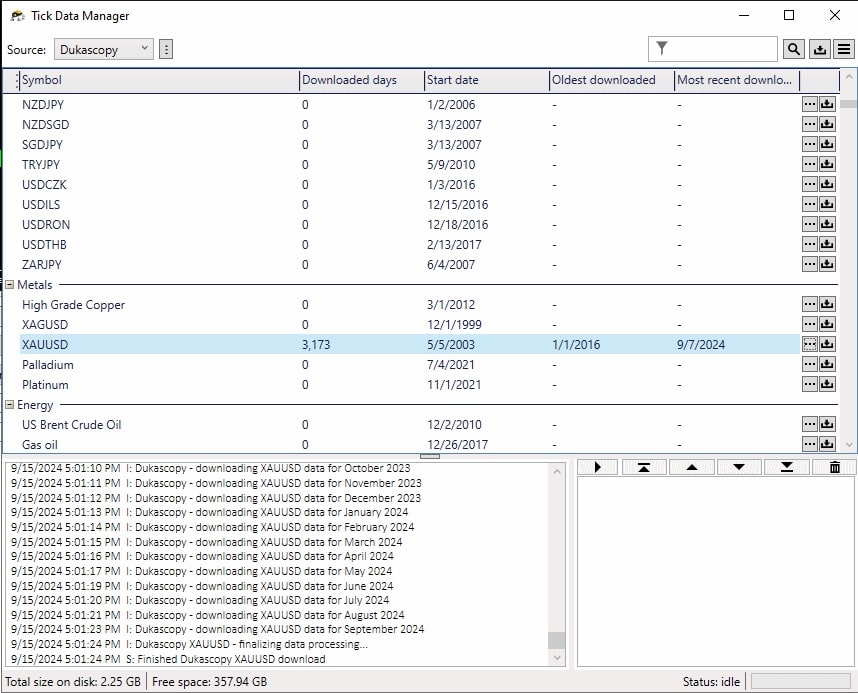858x693 pixels.
Task: Download data for USDTHB
Action: pyautogui.click(x=827, y=244)
